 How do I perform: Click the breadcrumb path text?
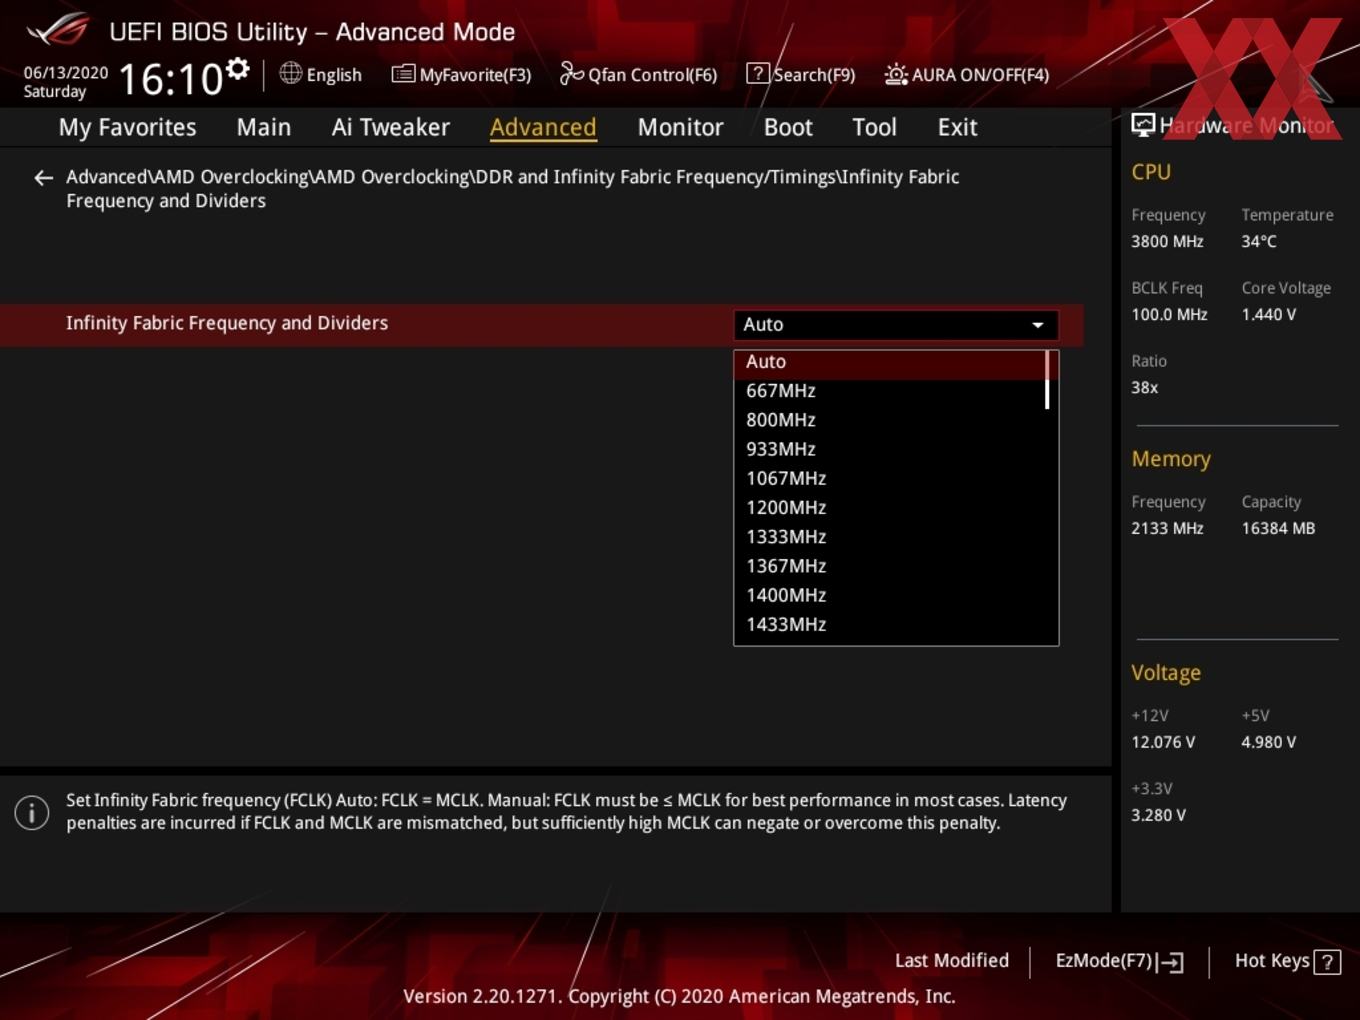click(513, 189)
